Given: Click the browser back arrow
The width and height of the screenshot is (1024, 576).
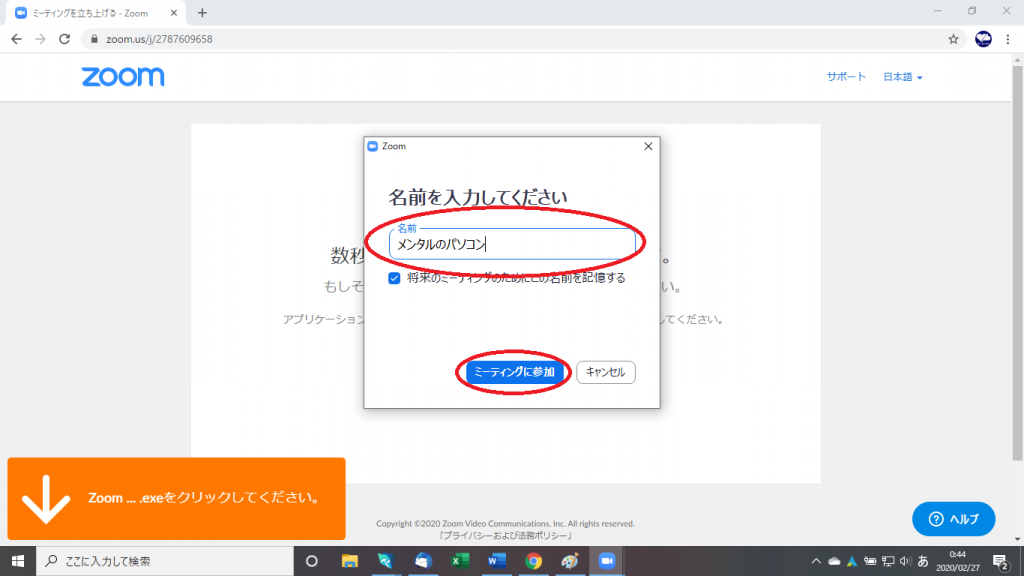Looking at the screenshot, I should [x=16, y=39].
